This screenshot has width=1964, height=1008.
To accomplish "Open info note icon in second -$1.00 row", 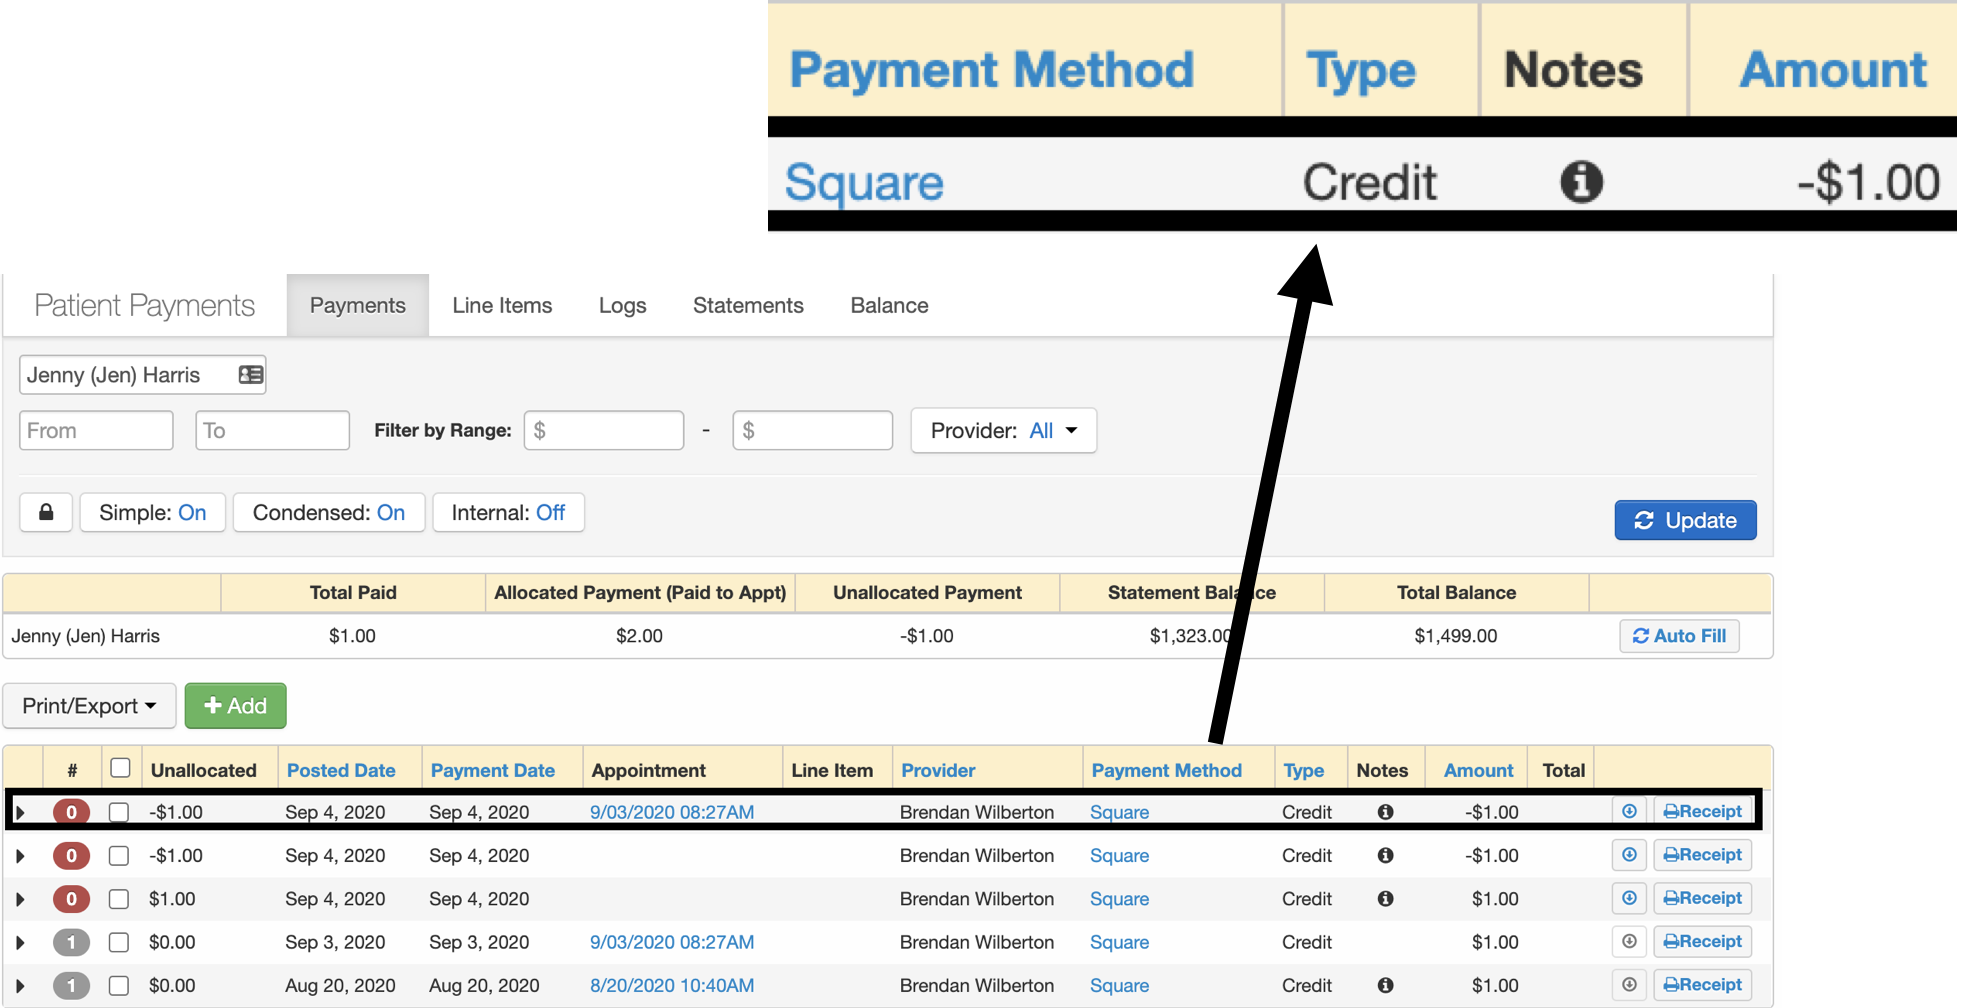I will 1385,855.
